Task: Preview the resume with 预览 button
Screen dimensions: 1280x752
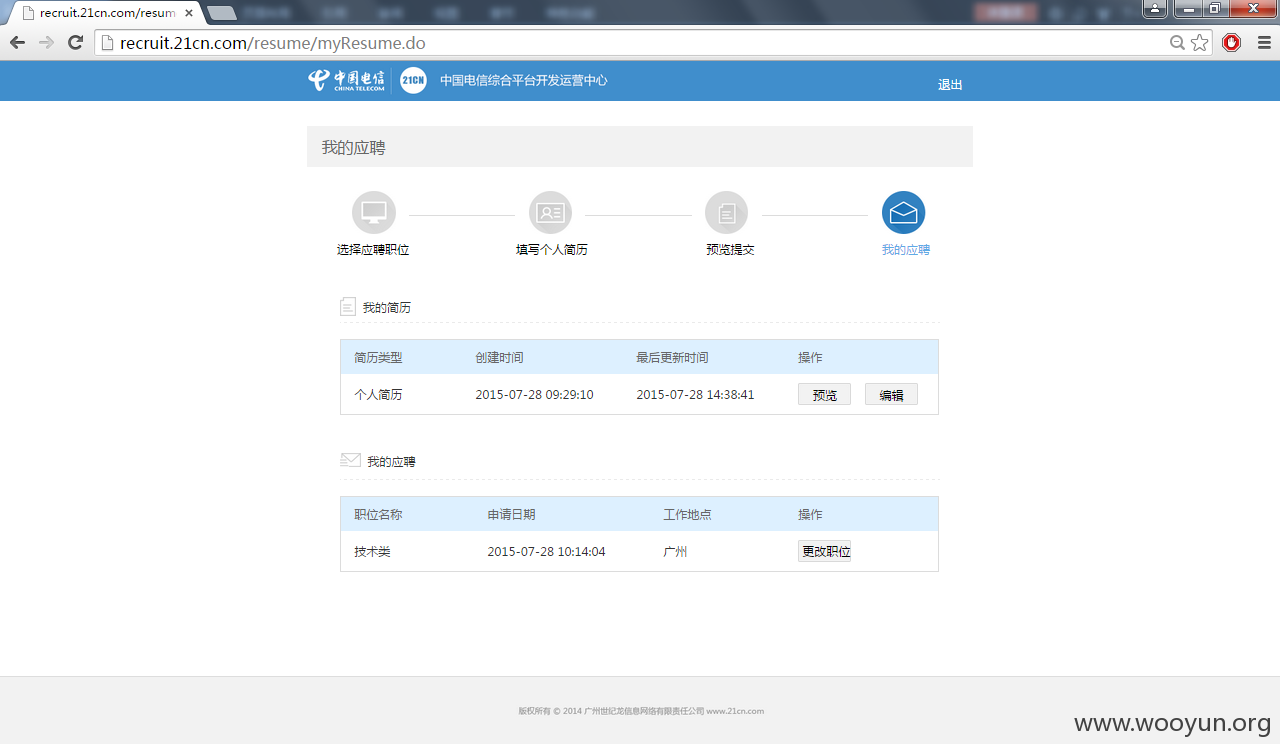Action: pyautogui.click(x=824, y=395)
